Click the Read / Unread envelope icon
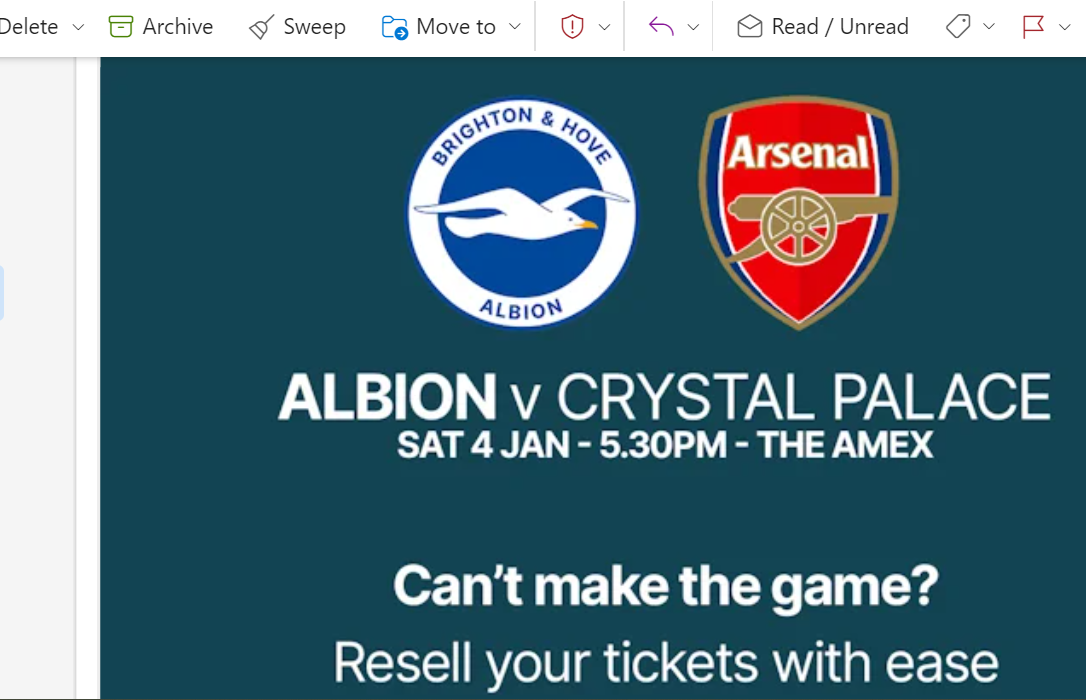This screenshot has height=700, width=1086. (x=749, y=26)
